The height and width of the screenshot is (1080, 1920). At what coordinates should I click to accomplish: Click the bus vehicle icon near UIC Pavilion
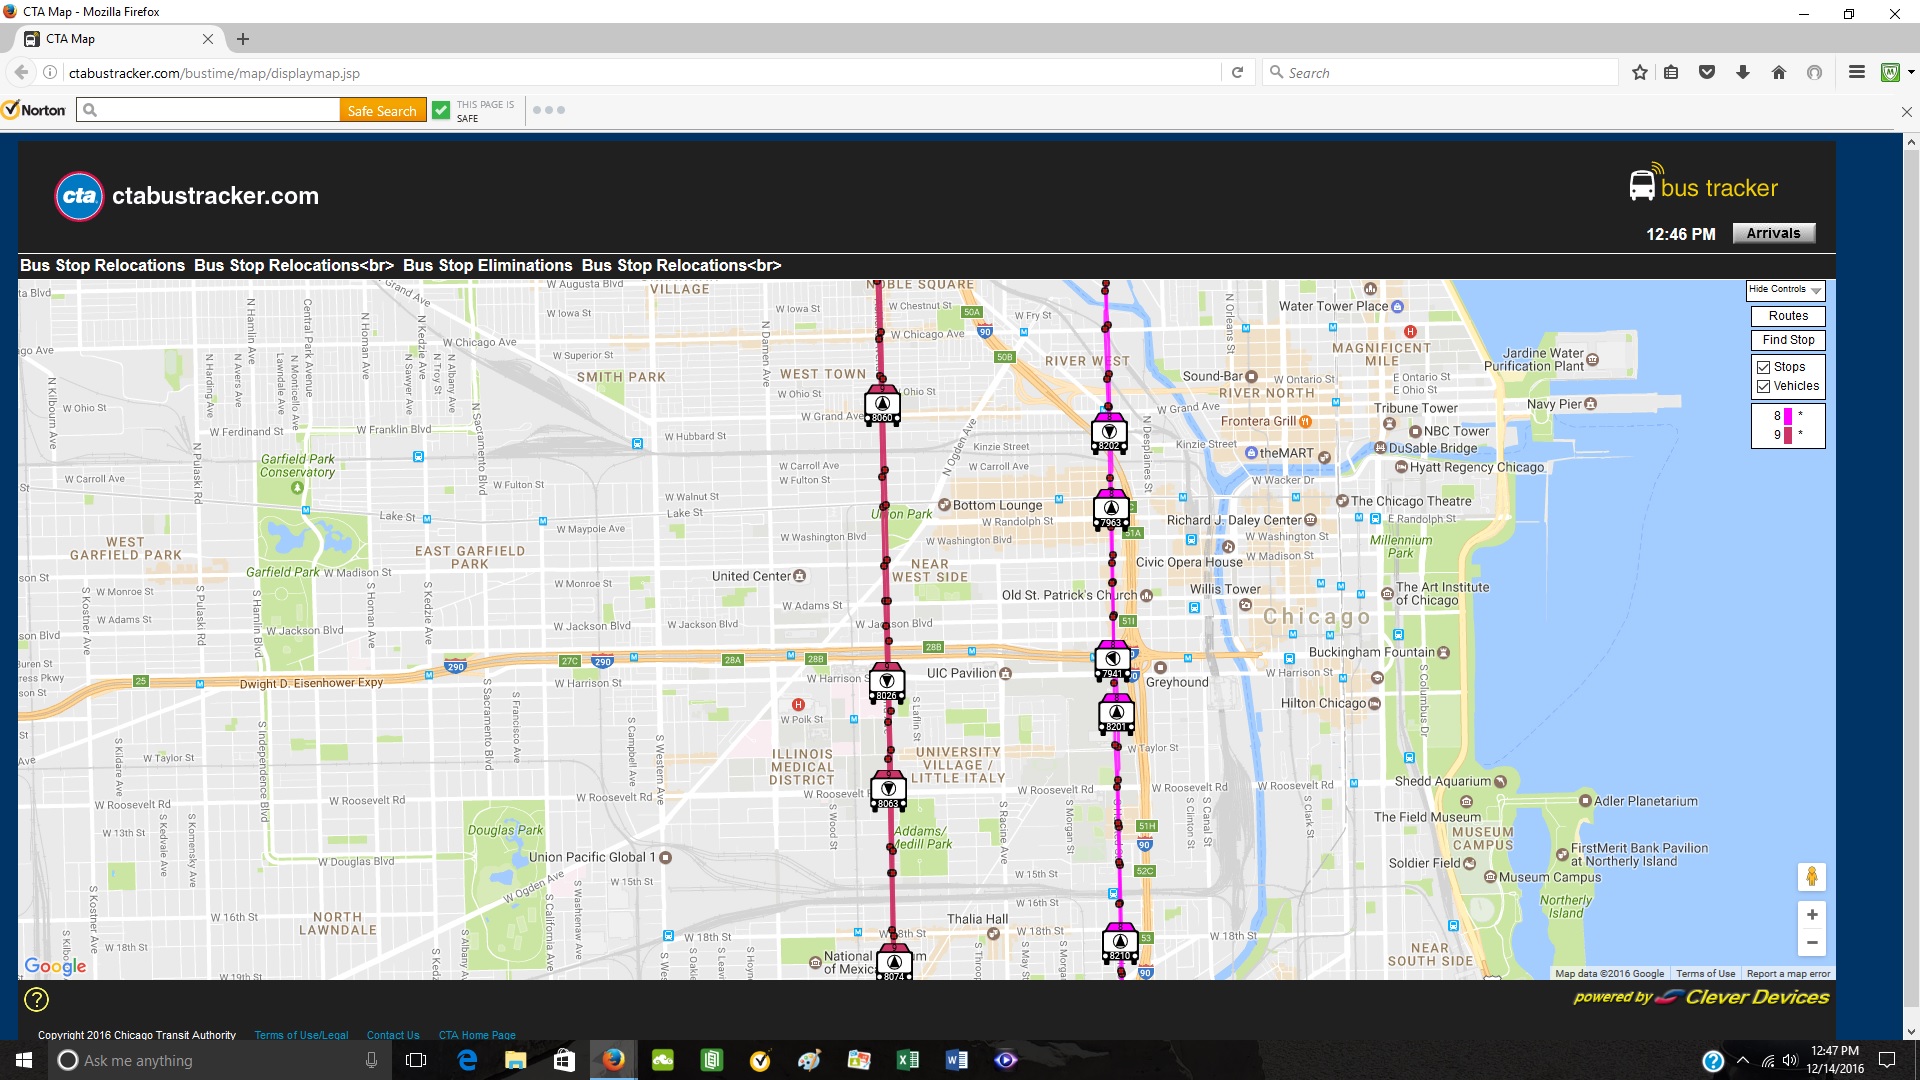[x=884, y=682]
